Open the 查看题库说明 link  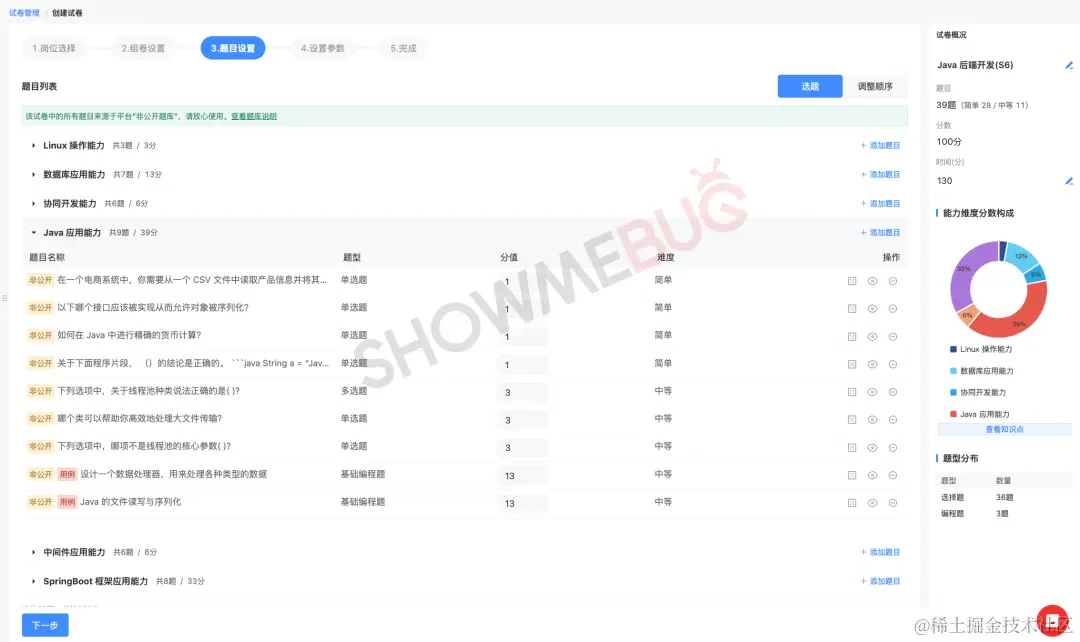253,116
